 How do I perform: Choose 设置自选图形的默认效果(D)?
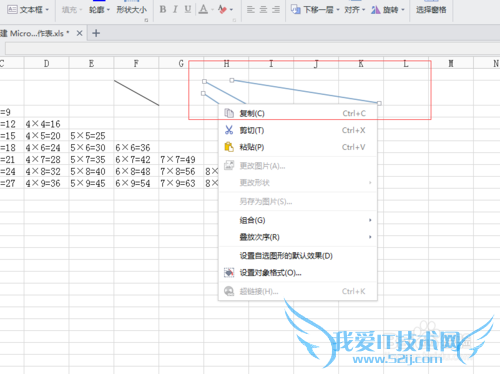(x=297, y=256)
